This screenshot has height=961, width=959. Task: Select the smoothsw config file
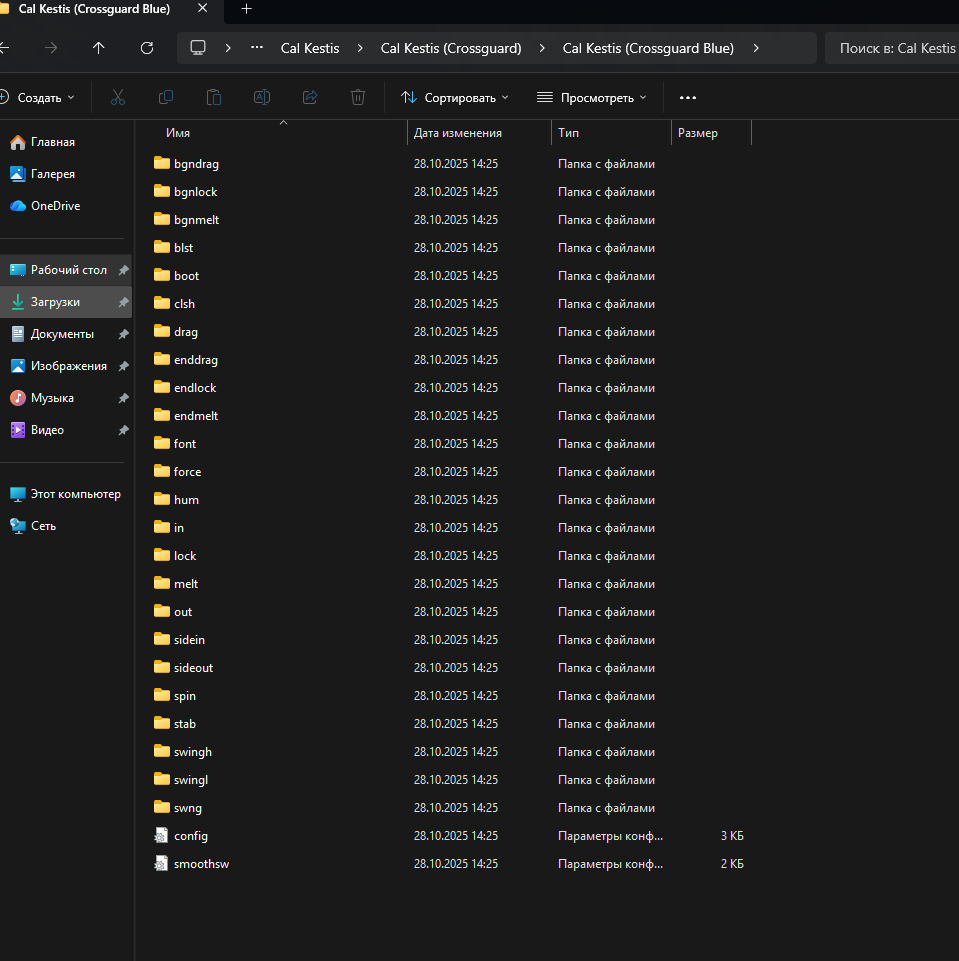coord(201,864)
